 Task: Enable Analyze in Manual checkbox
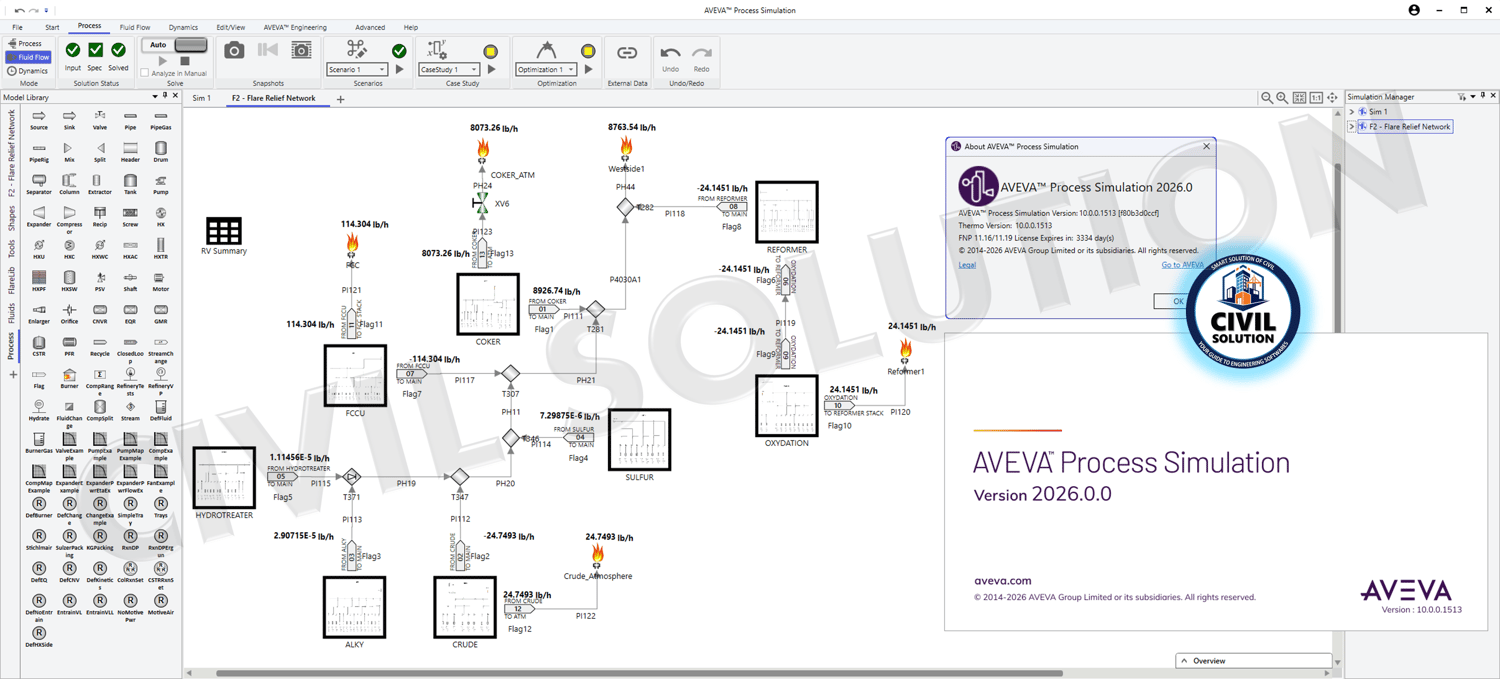click(145, 73)
